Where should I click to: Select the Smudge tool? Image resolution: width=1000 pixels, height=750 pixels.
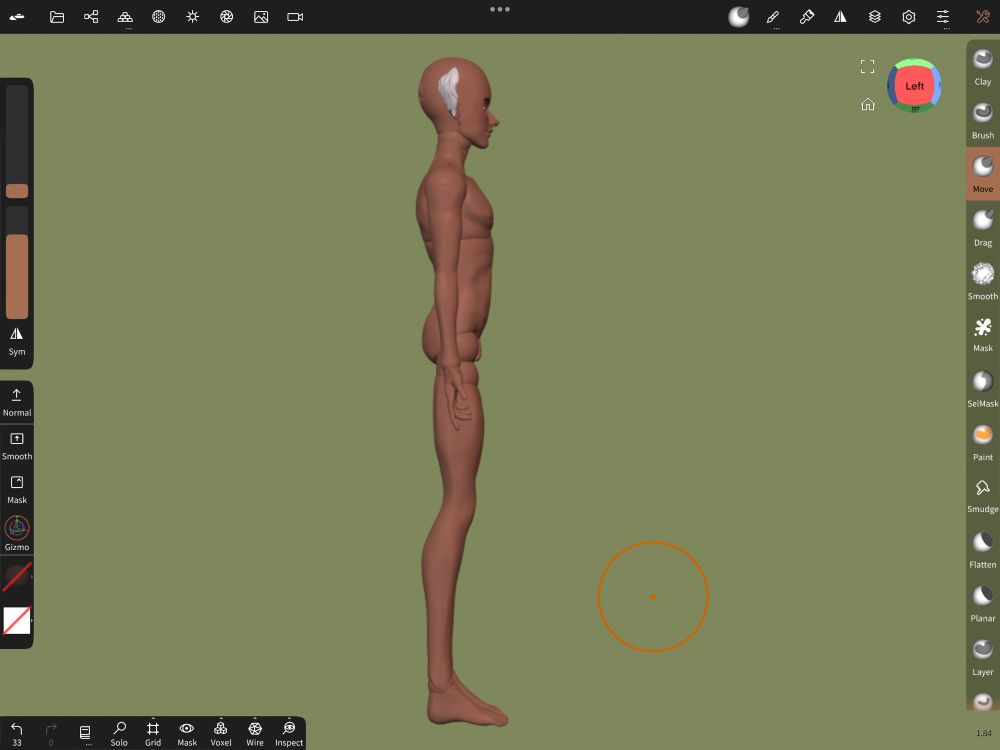tap(981, 495)
